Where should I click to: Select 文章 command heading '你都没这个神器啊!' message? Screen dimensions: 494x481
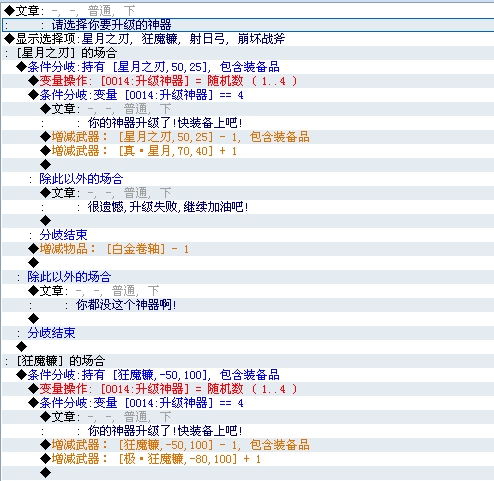[248, 291]
